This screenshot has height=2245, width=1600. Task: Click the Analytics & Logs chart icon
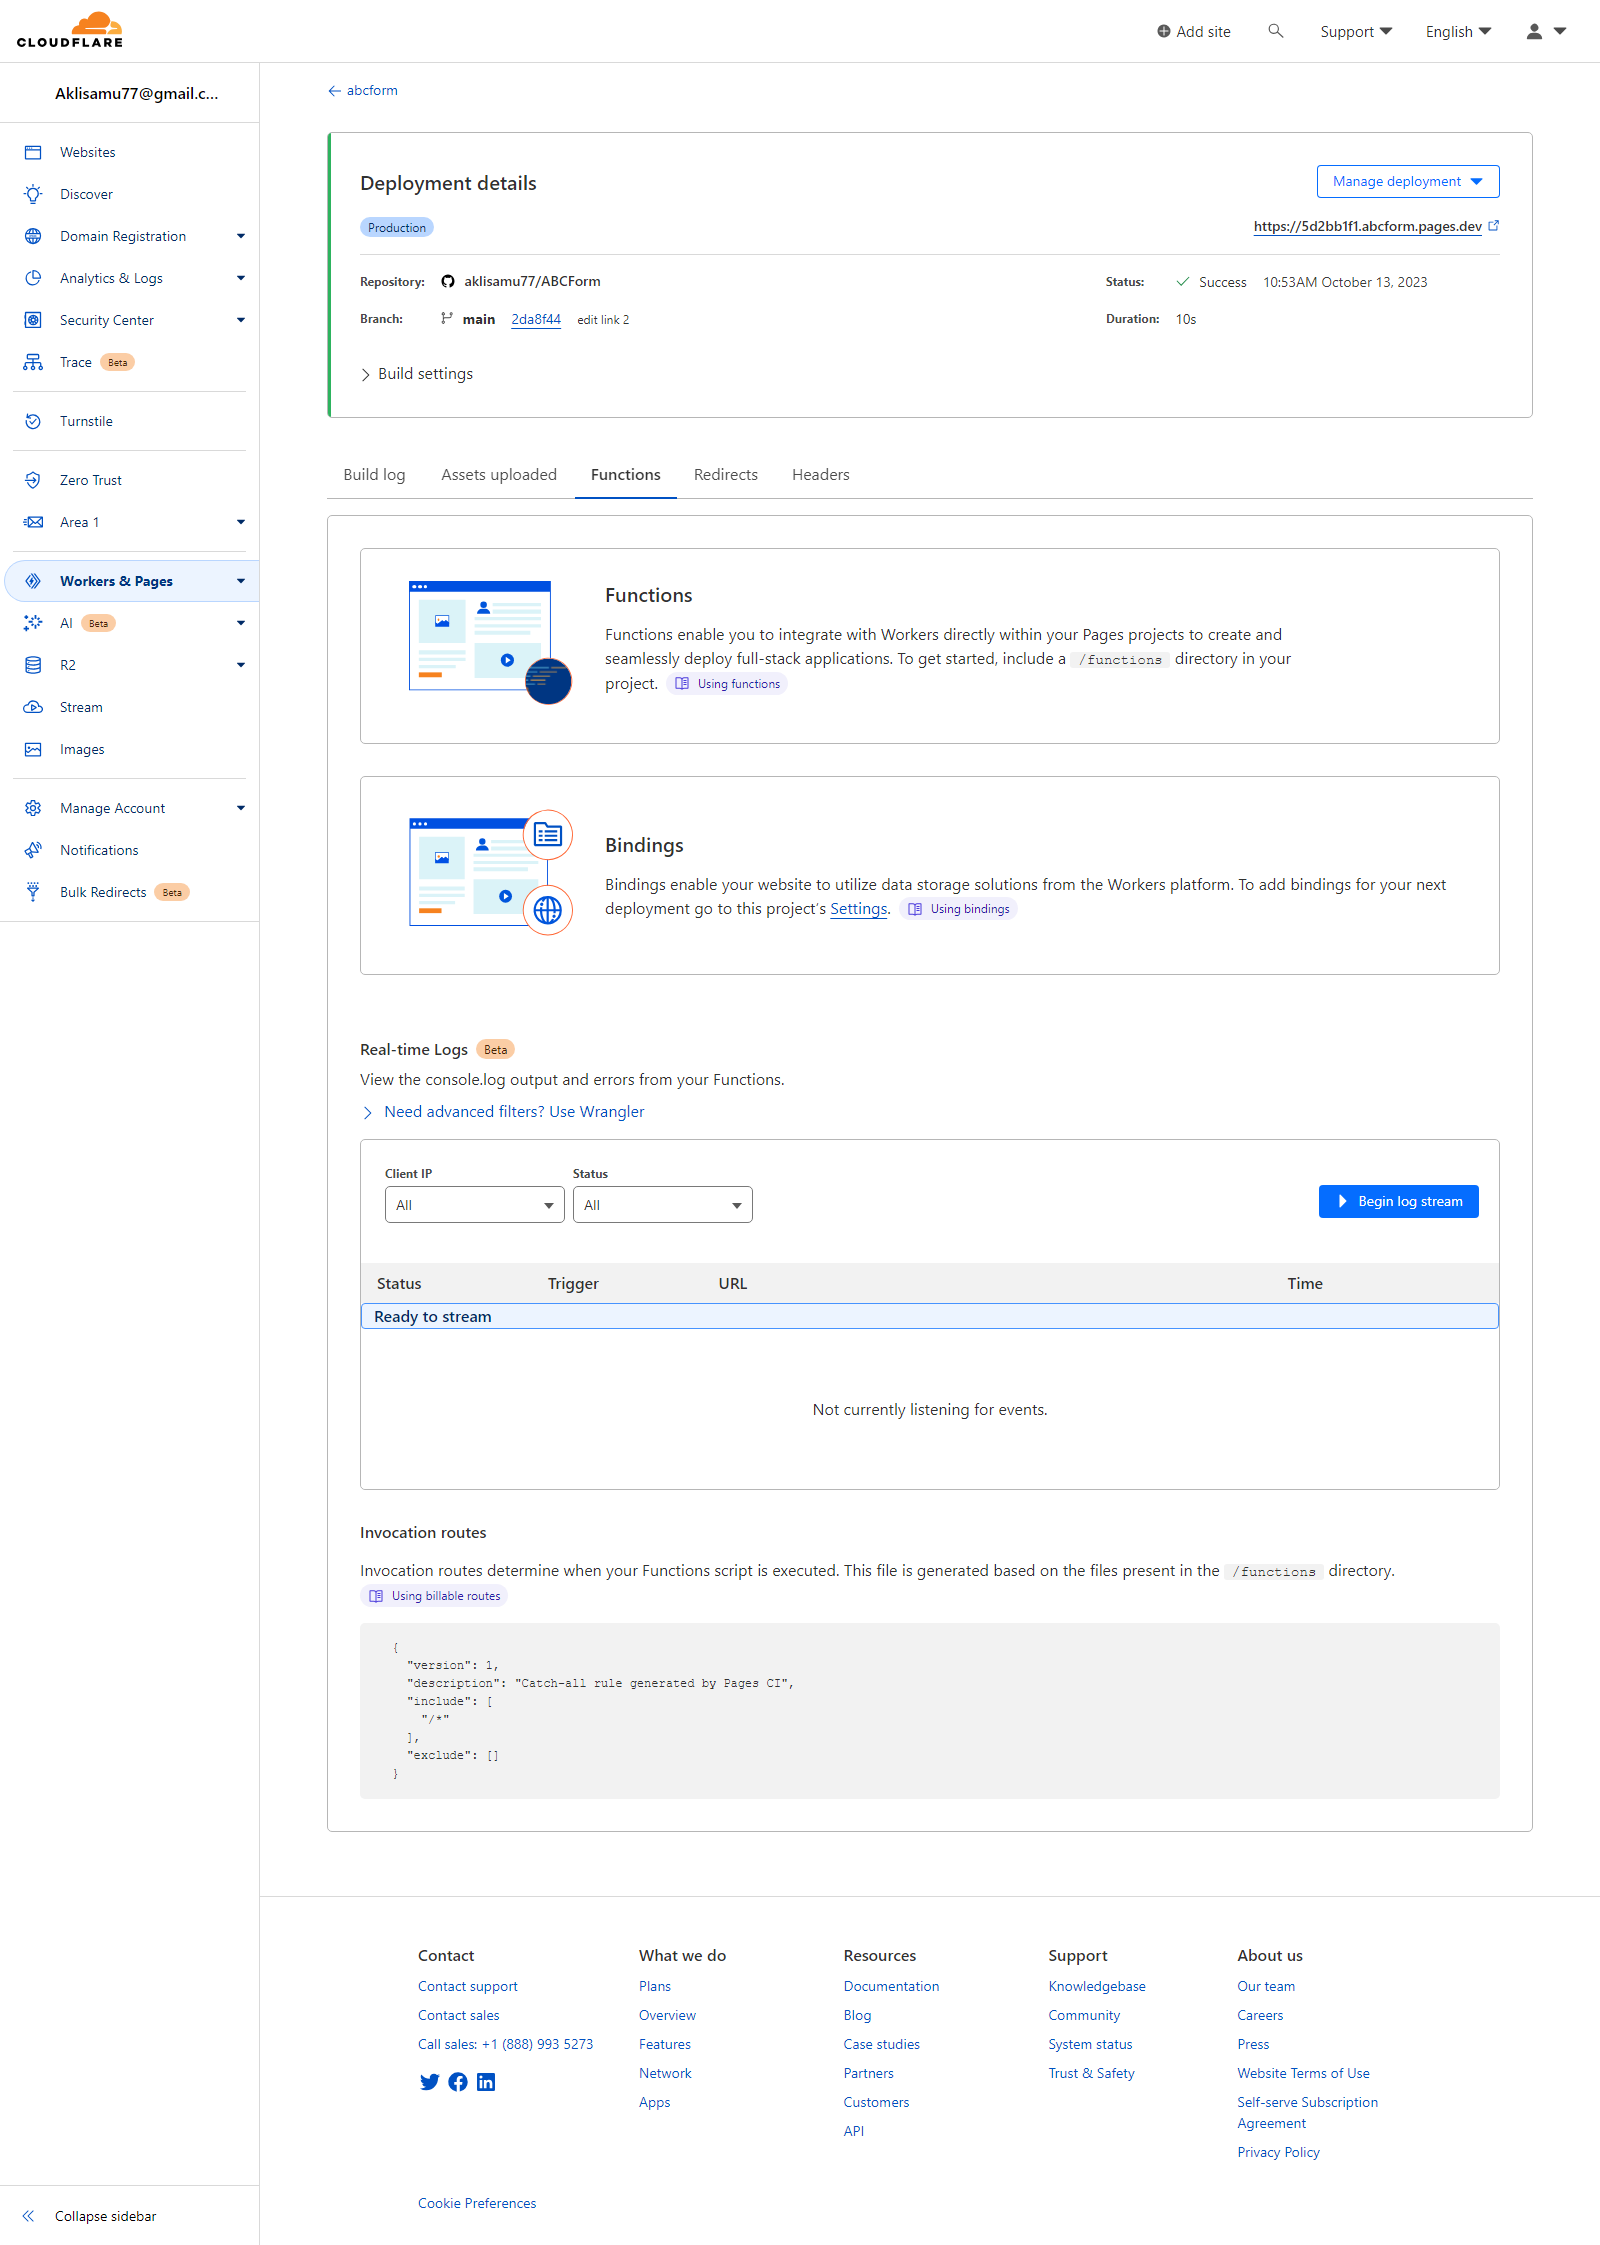(x=33, y=278)
